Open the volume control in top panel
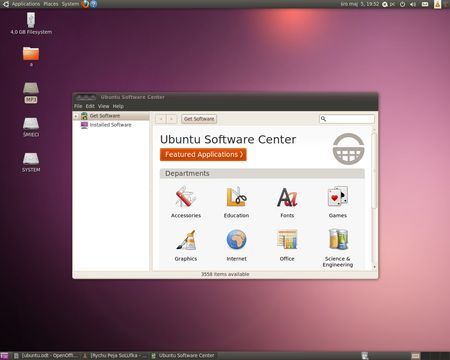 click(x=413, y=4)
